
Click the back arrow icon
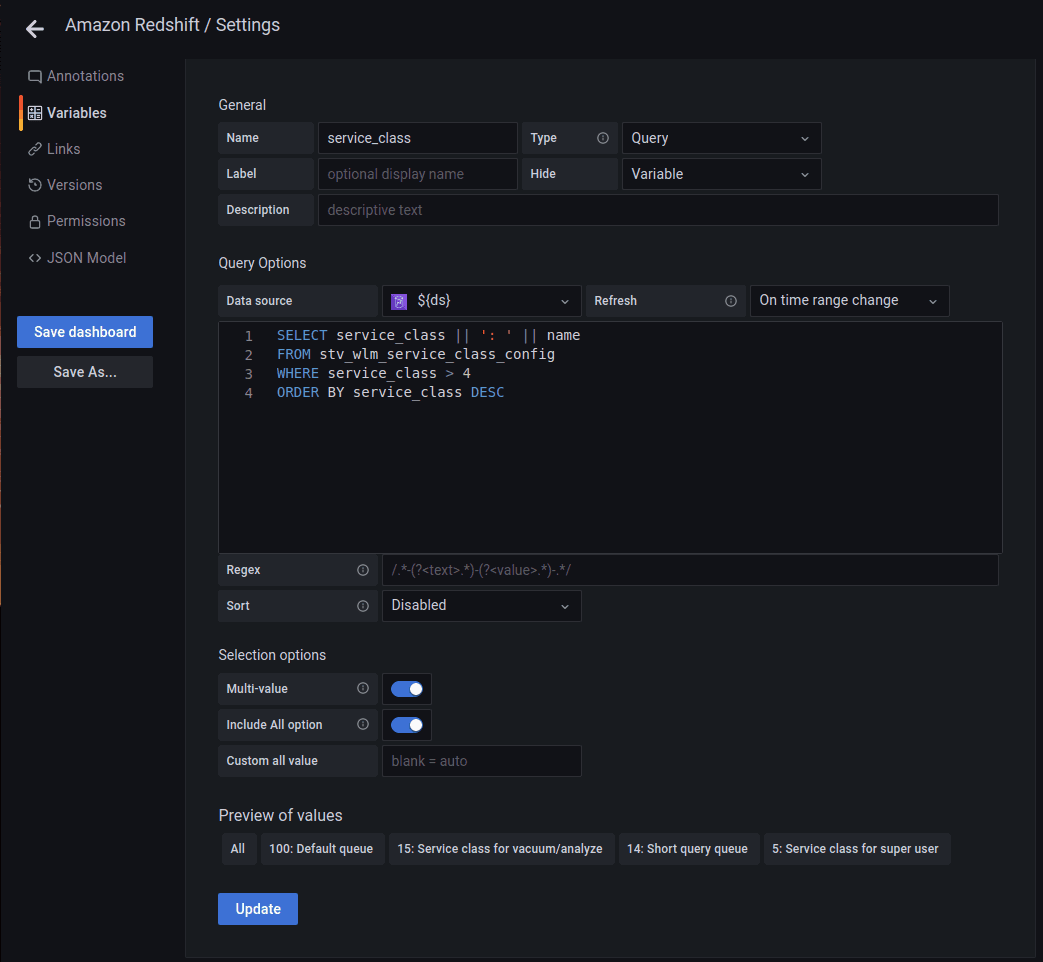[35, 29]
